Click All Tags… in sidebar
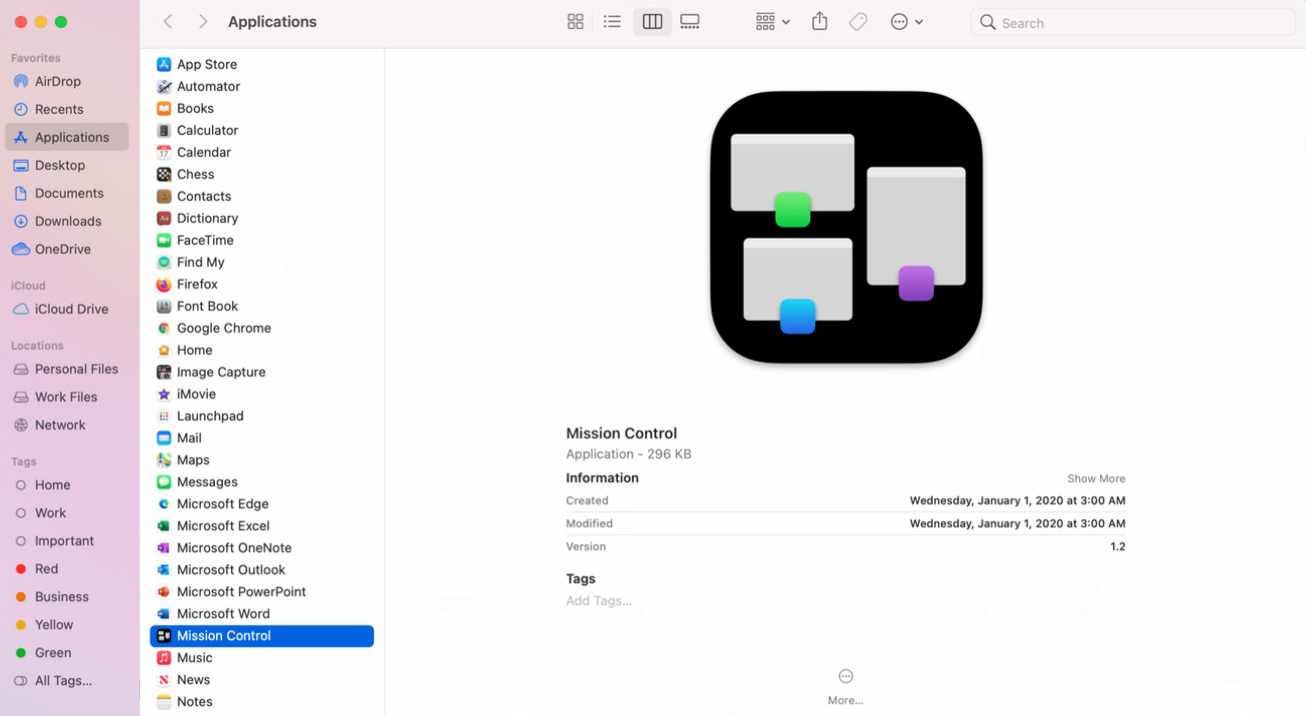 (x=63, y=681)
